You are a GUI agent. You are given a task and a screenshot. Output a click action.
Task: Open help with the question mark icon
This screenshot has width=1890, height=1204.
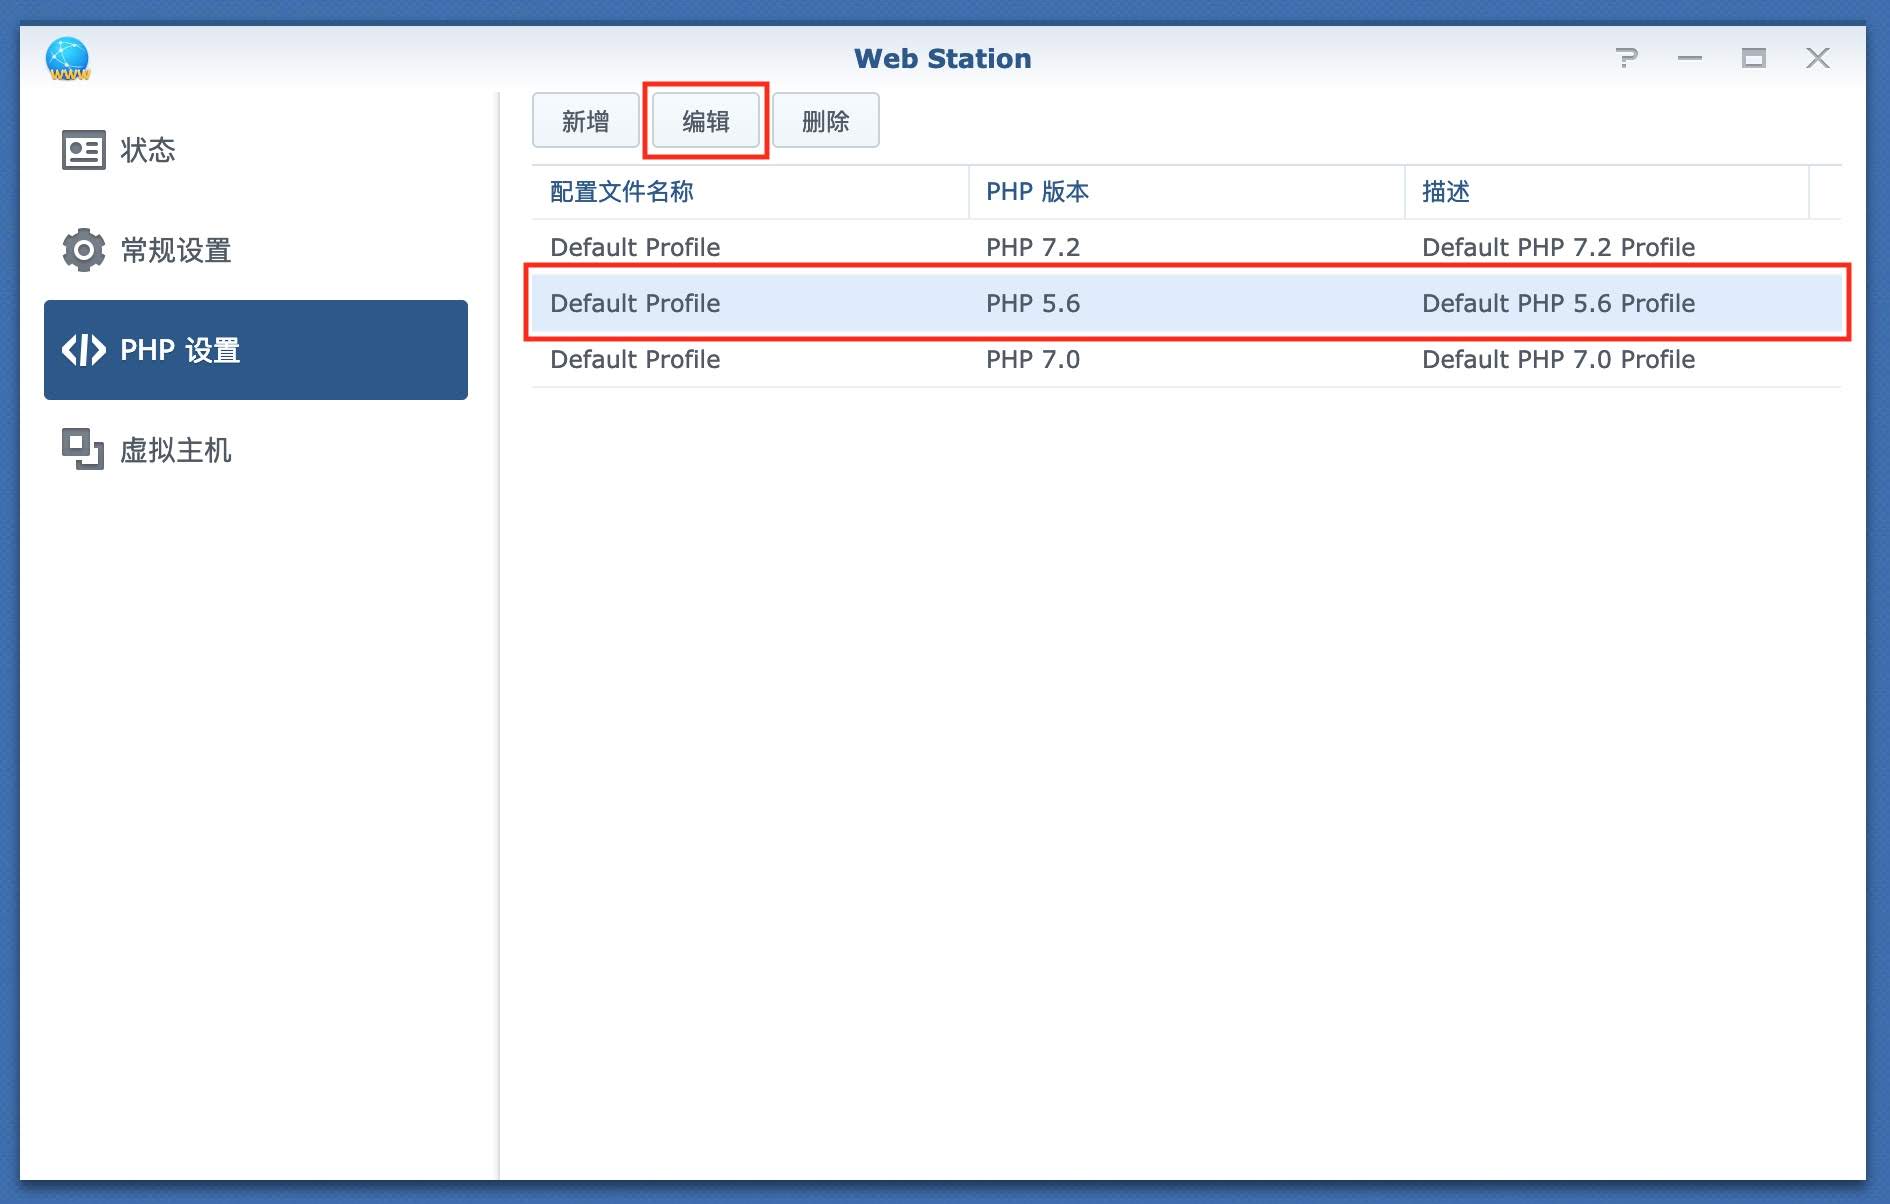coord(1627,58)
